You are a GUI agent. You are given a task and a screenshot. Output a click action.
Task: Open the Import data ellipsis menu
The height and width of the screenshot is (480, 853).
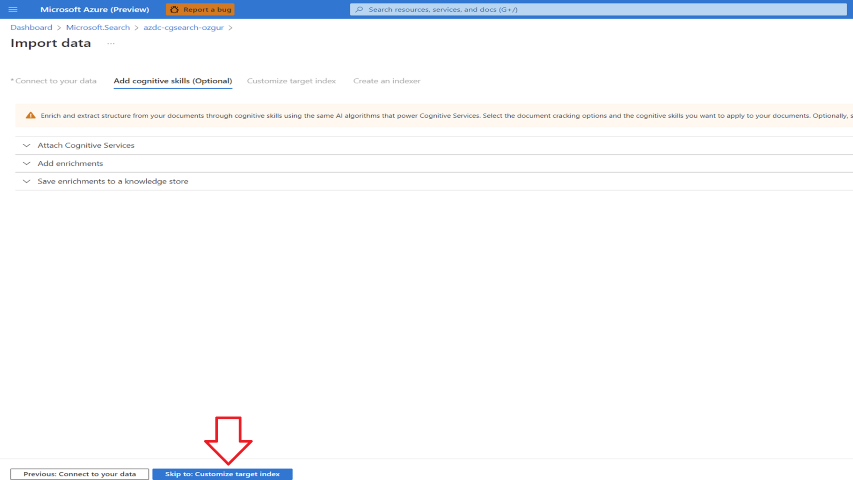point(111,44)
